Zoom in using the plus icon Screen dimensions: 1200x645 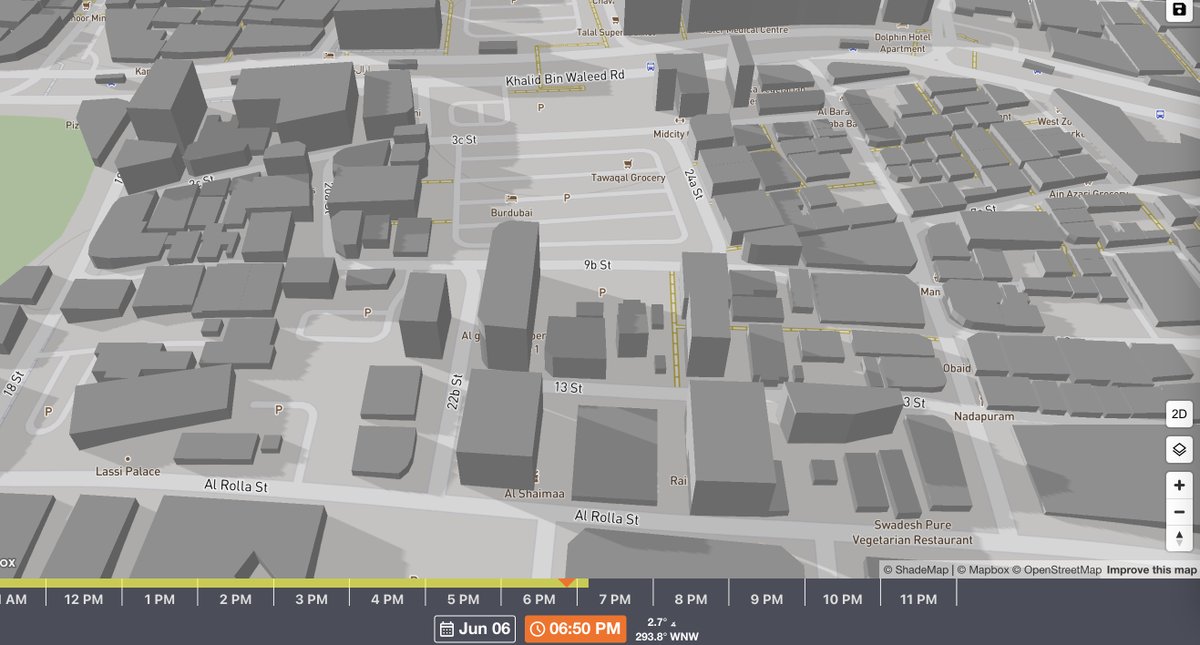[1178, 484]
